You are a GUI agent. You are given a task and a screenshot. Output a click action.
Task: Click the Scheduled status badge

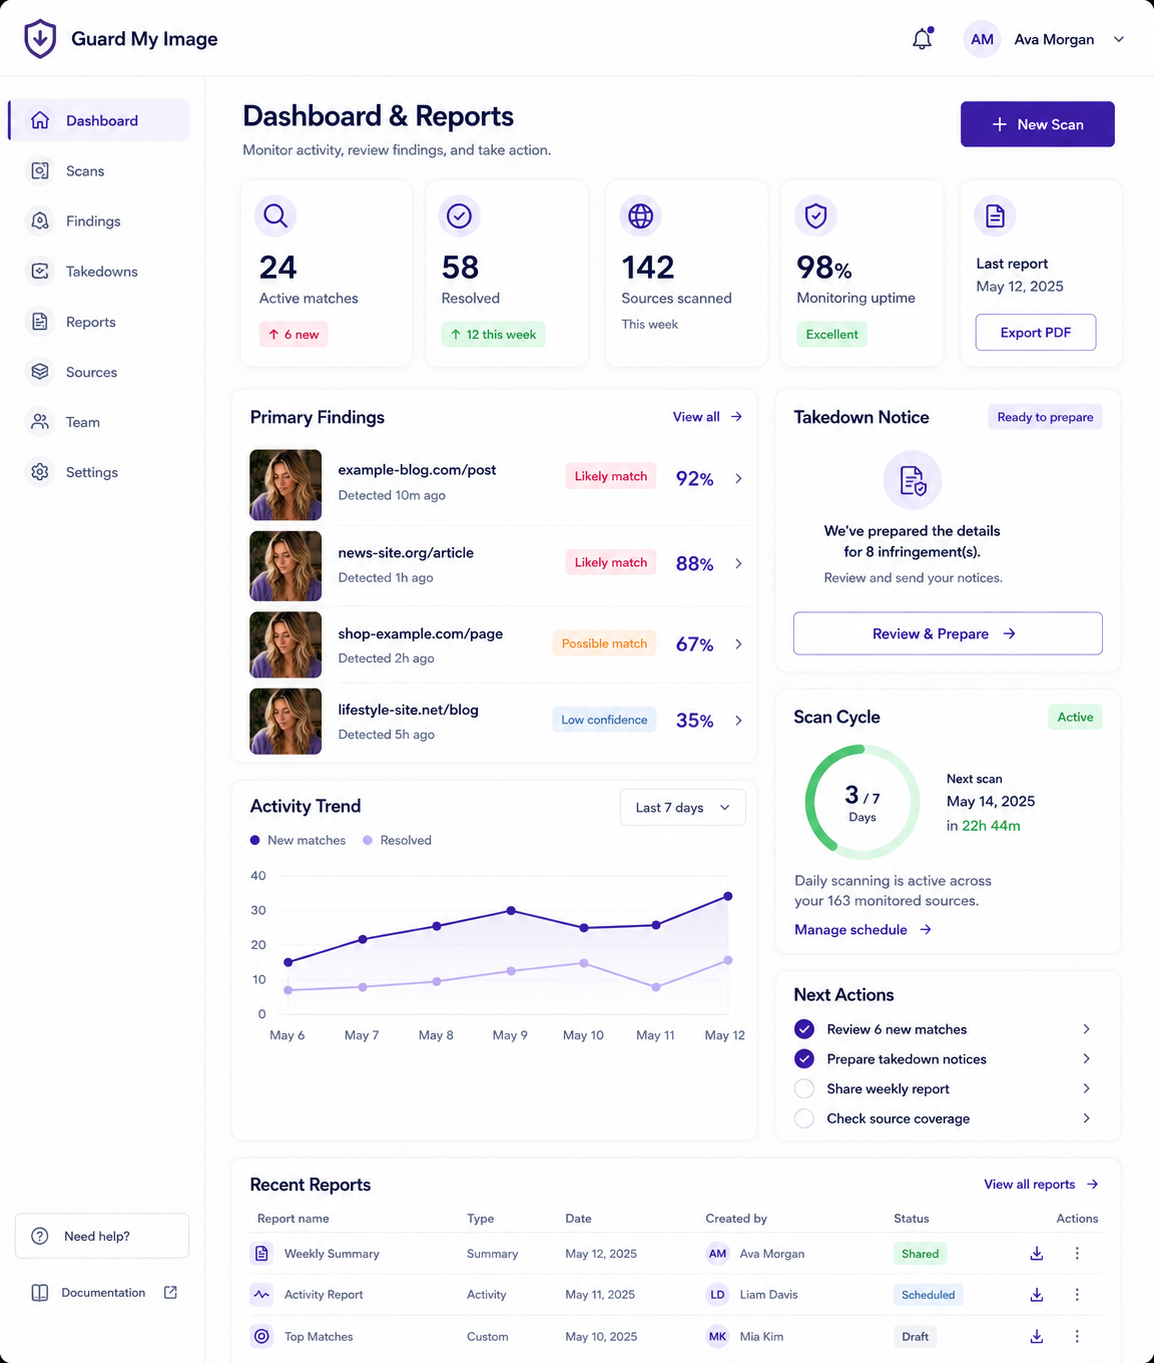[x=928, y=1294]
